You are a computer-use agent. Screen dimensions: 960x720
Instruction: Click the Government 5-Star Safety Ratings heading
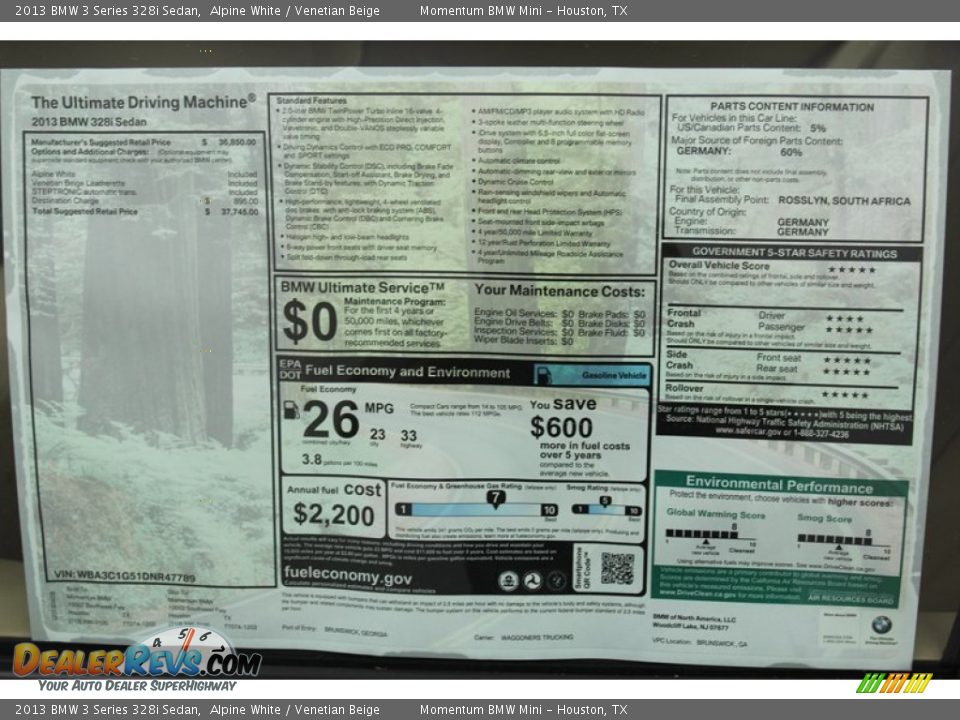pos(793,252)
